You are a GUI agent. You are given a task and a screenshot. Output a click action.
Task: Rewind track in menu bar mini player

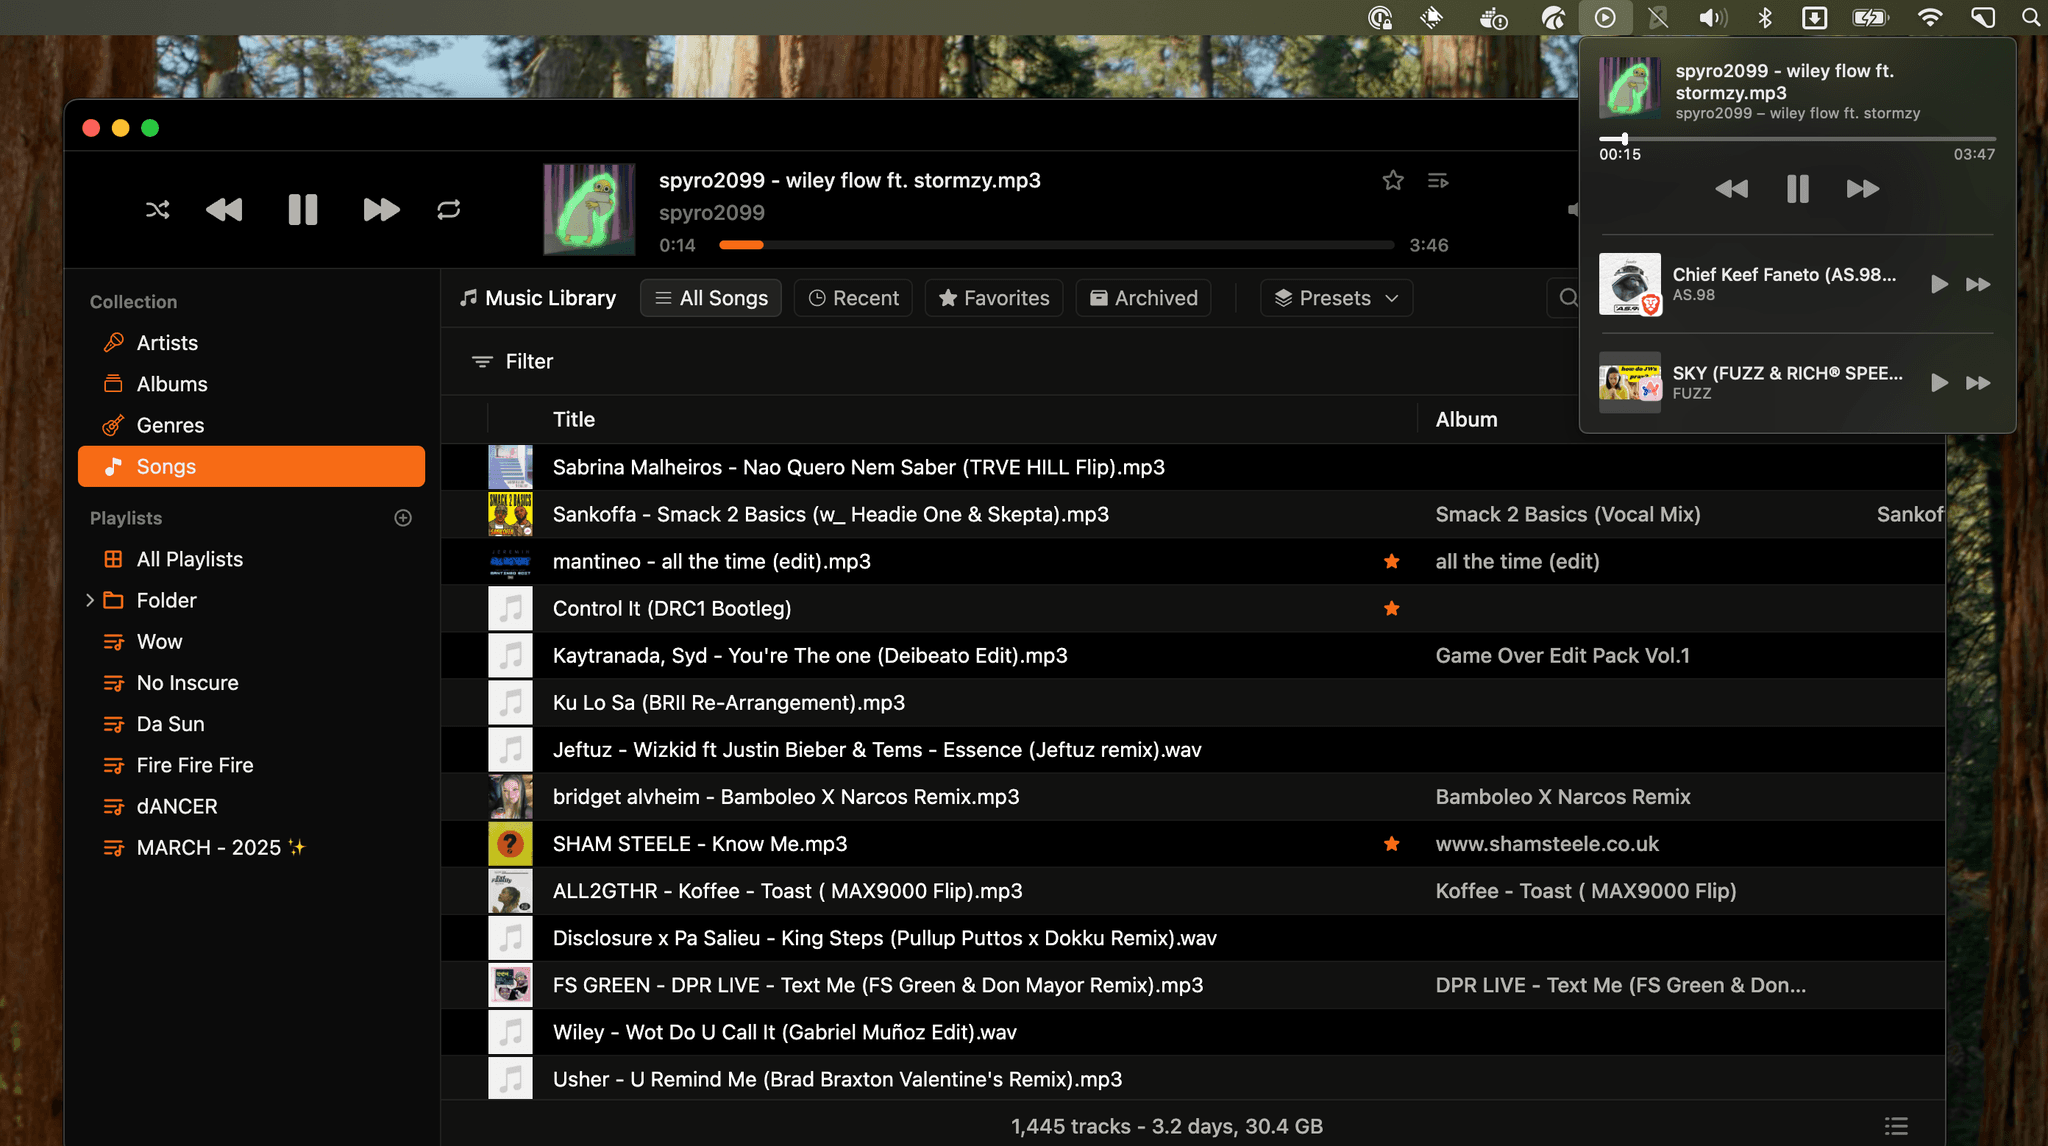coord(1731,189)
